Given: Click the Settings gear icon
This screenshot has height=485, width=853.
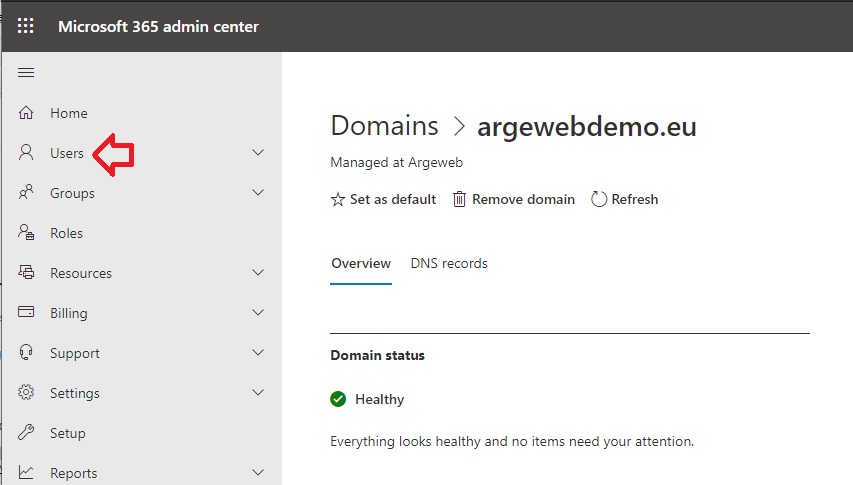Looking at the screenshot, I should pyautogui.click(x=26, y=392).
